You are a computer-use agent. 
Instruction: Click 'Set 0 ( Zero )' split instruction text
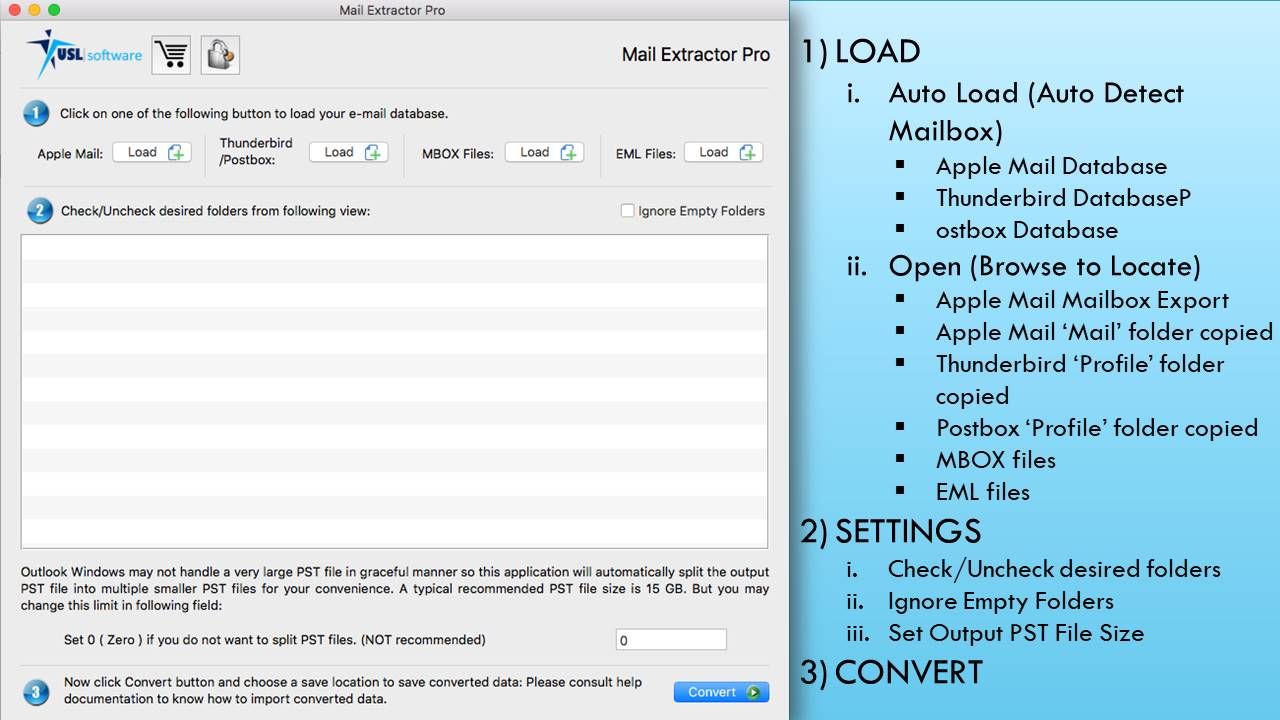point(275,640)
